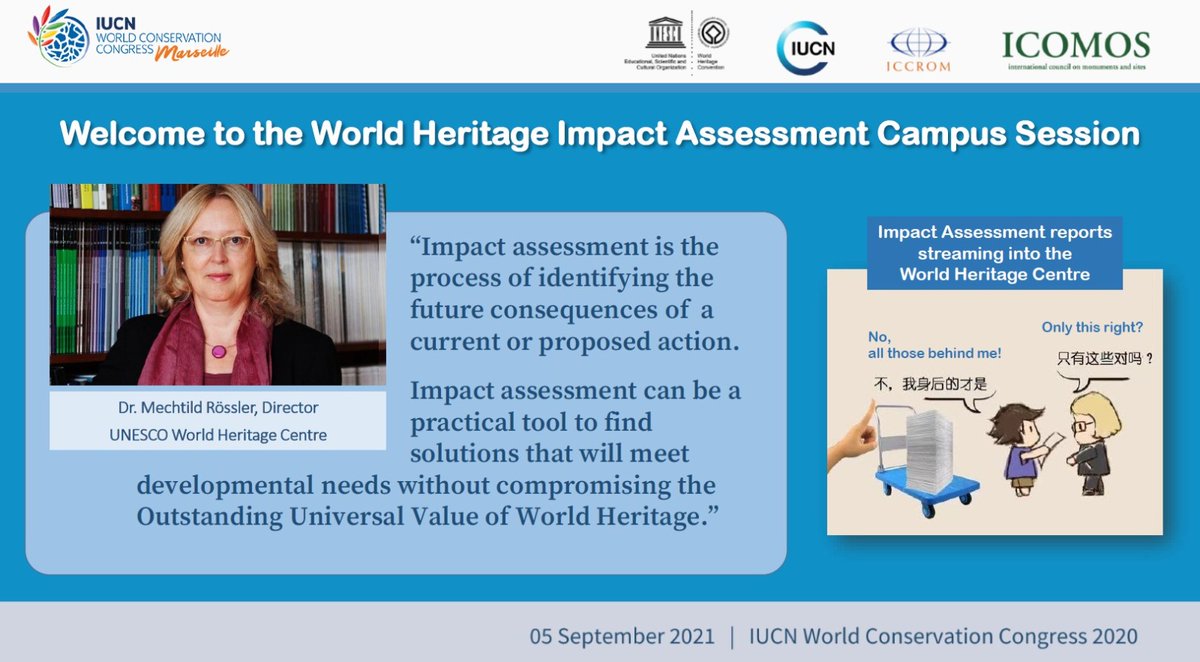Click the text 'Outstanding Universal Value of World Heritage.'
1200x662 pixels.
429,517
